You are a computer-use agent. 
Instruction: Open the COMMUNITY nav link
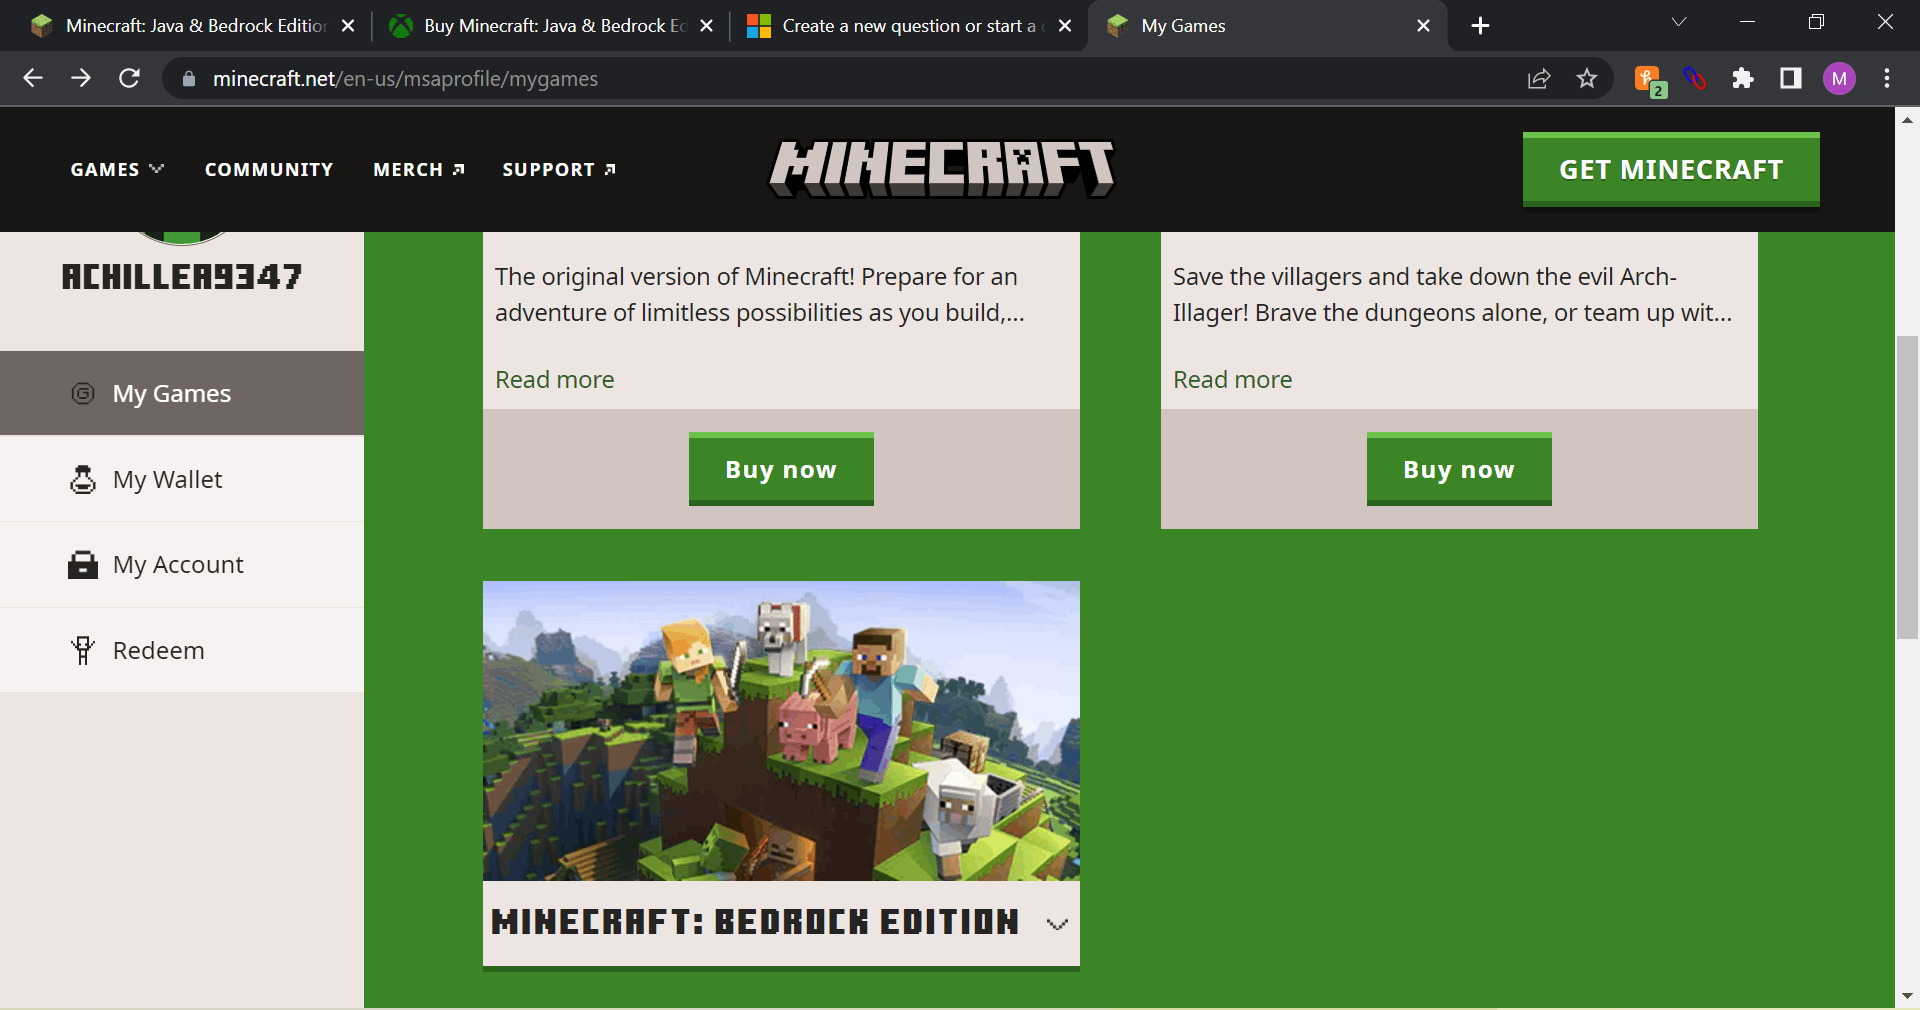tap(269, 170)
